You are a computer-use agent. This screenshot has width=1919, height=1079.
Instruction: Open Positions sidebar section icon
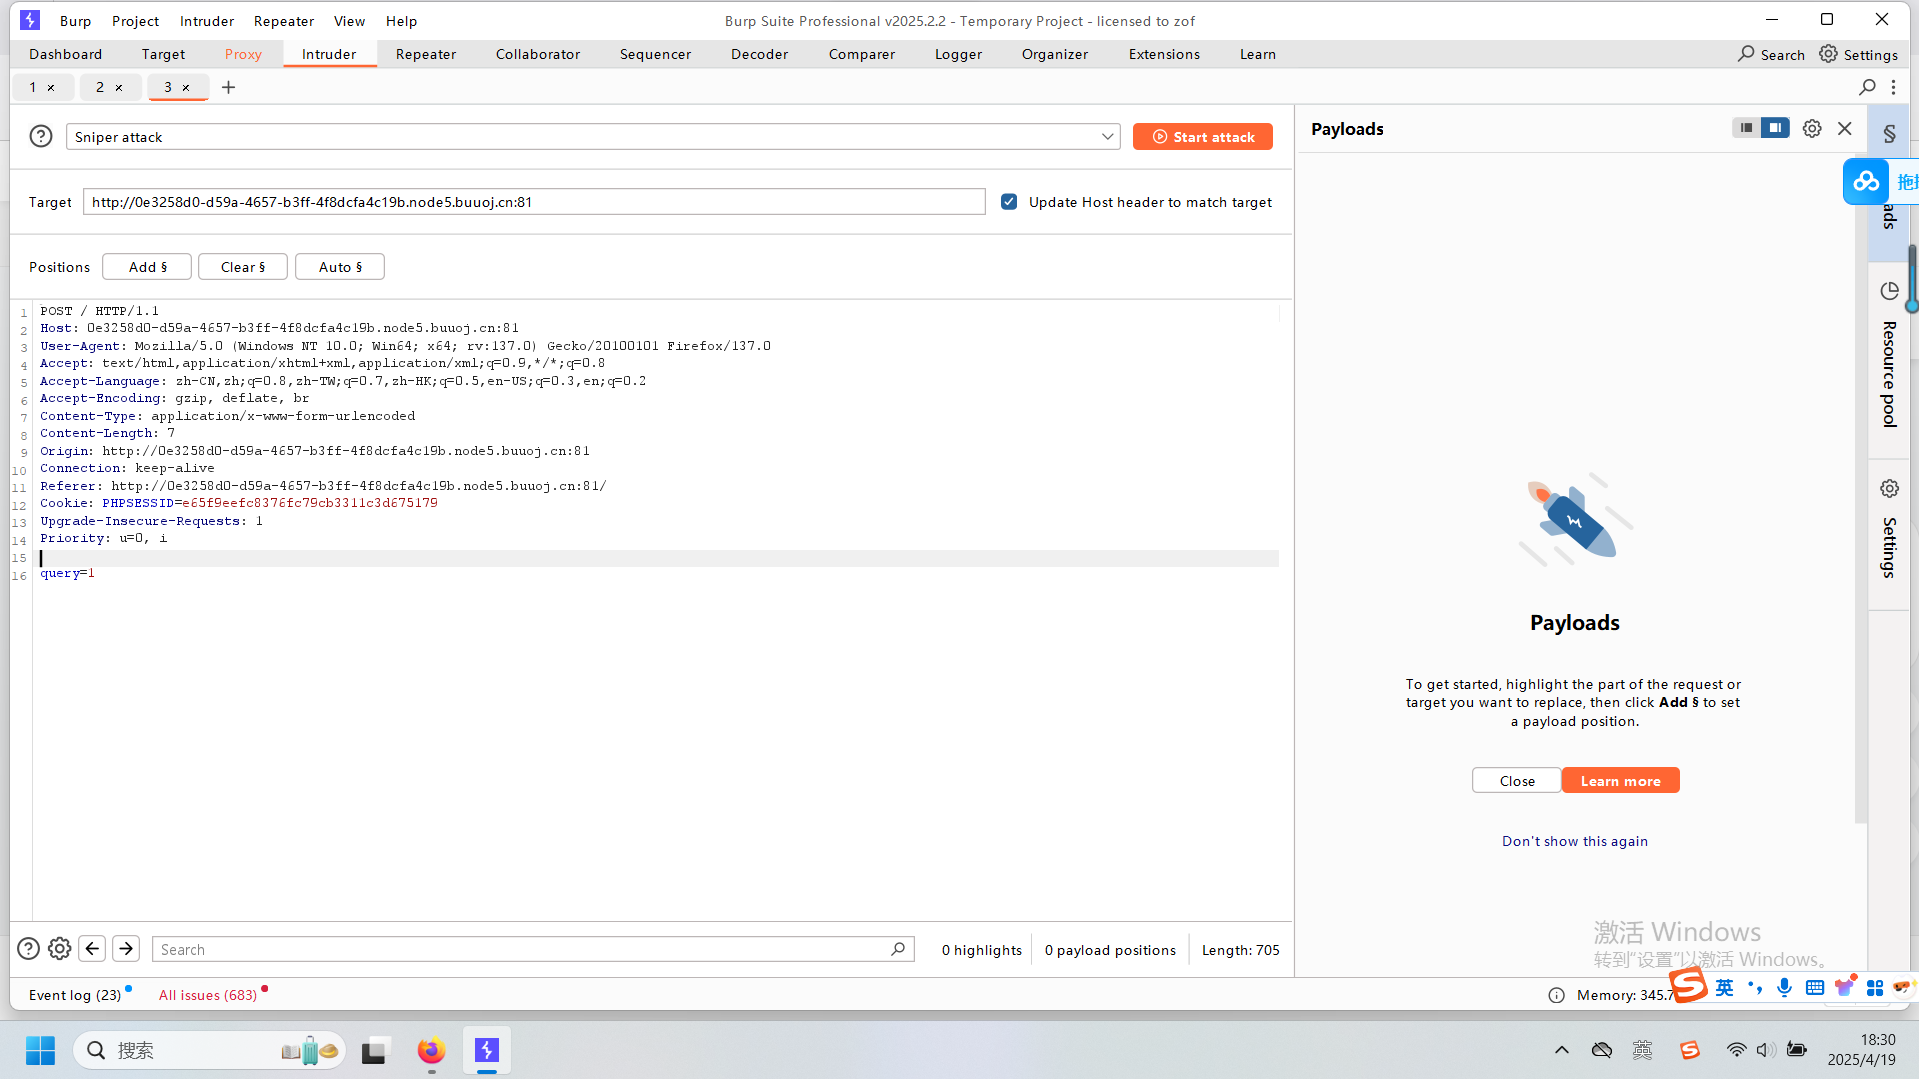[x=1889, y=134]
